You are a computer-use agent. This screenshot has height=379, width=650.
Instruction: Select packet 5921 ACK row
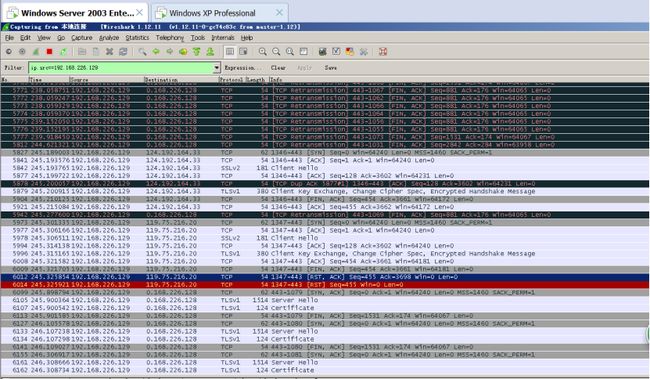point(325,207)
